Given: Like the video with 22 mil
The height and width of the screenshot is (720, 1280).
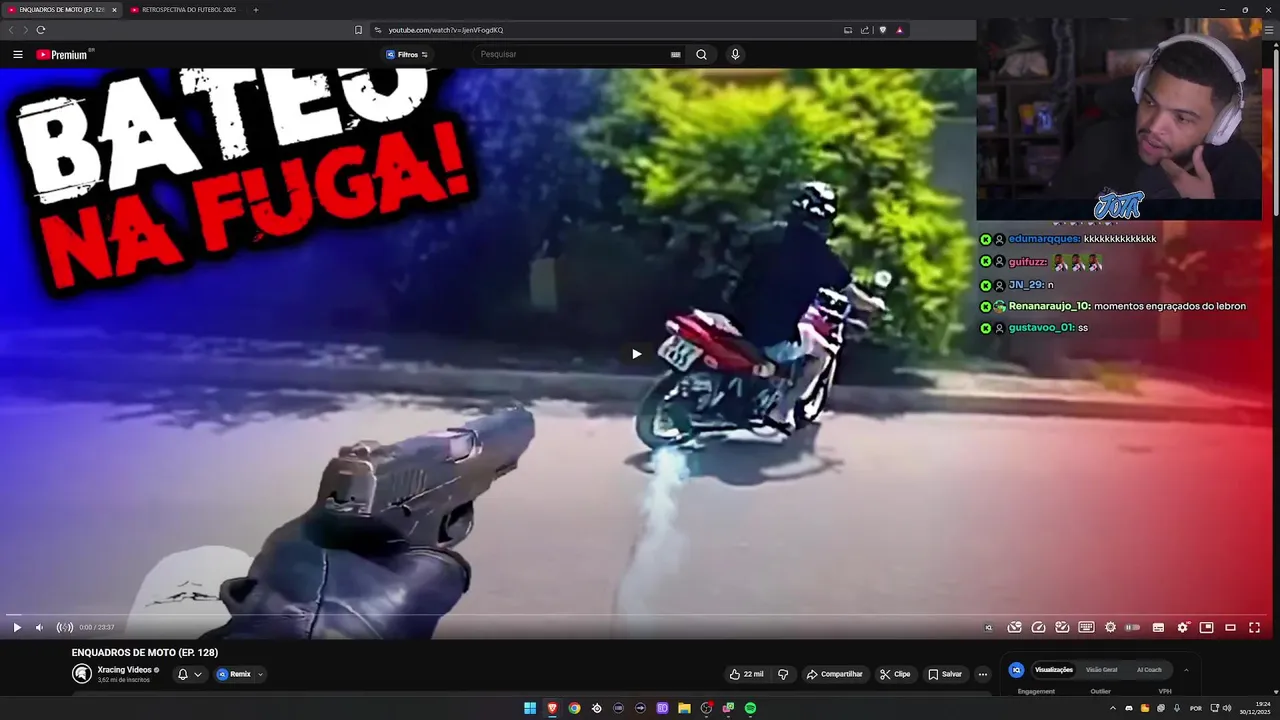Looking at the screenshot, I should [x=747, y=675].
